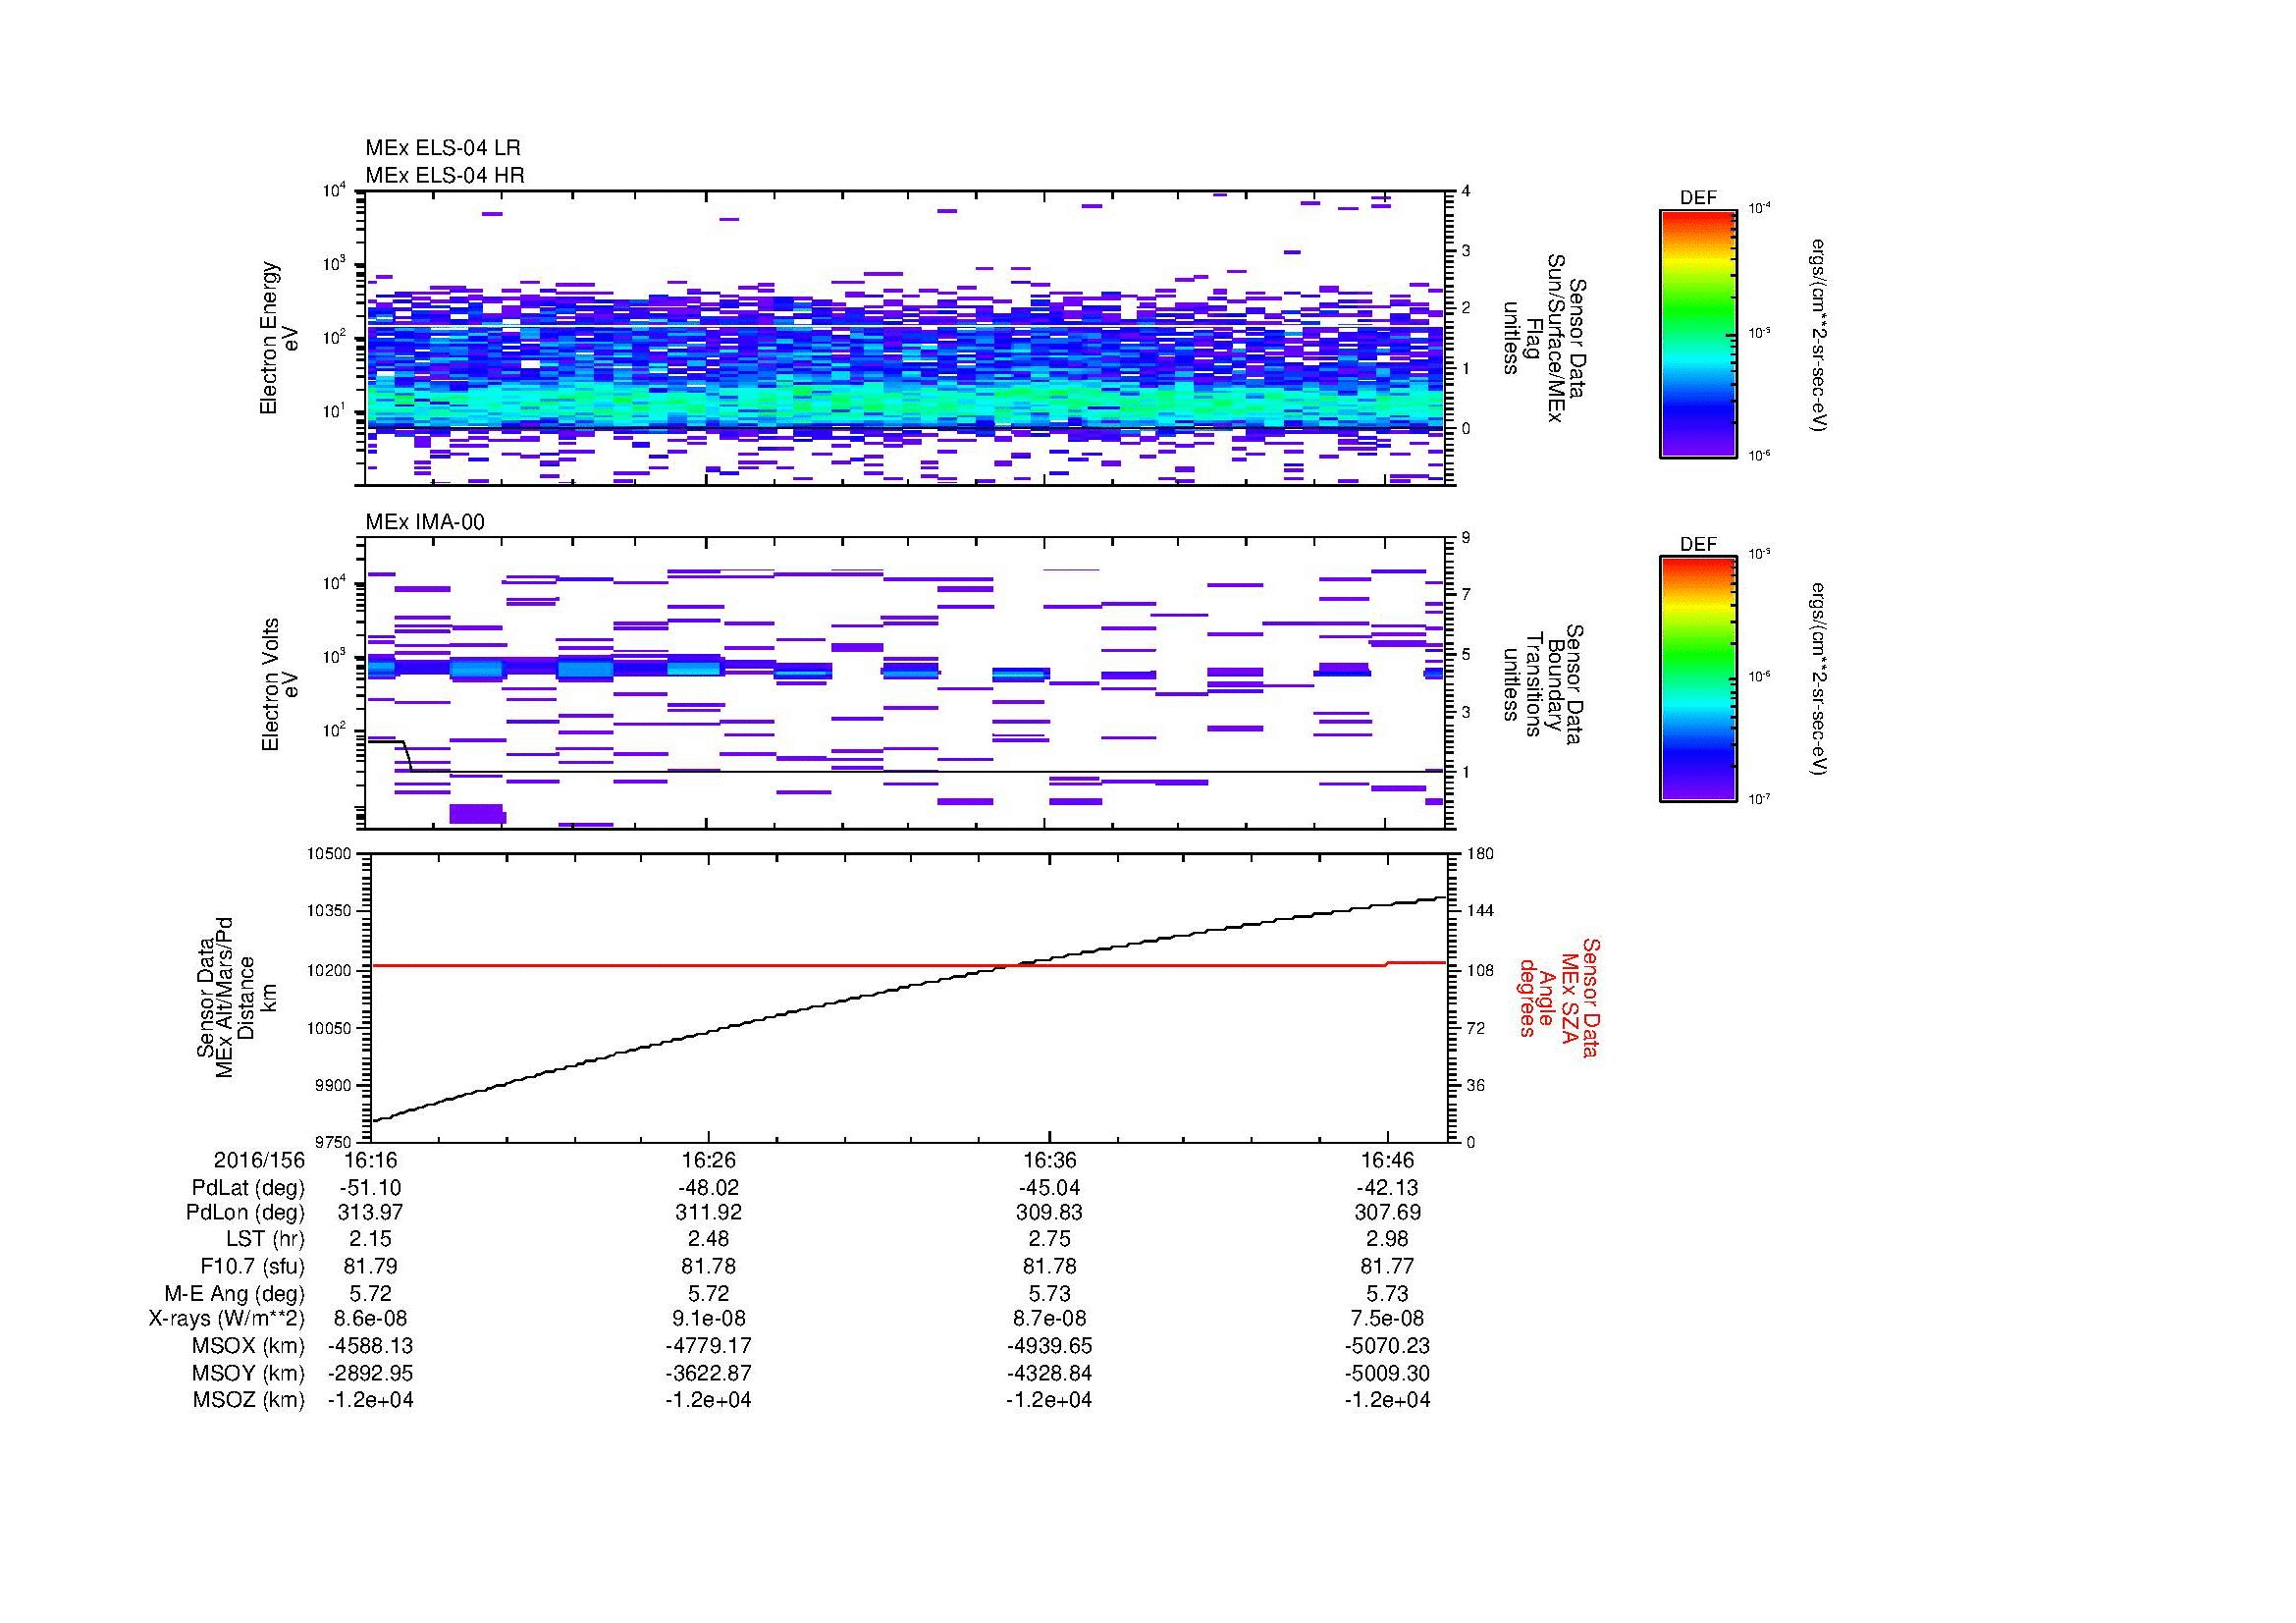Screen dimensions: 2296x1623
Task: Click the X-rays value '7.5e-08'
Action: point(1387,1319)
